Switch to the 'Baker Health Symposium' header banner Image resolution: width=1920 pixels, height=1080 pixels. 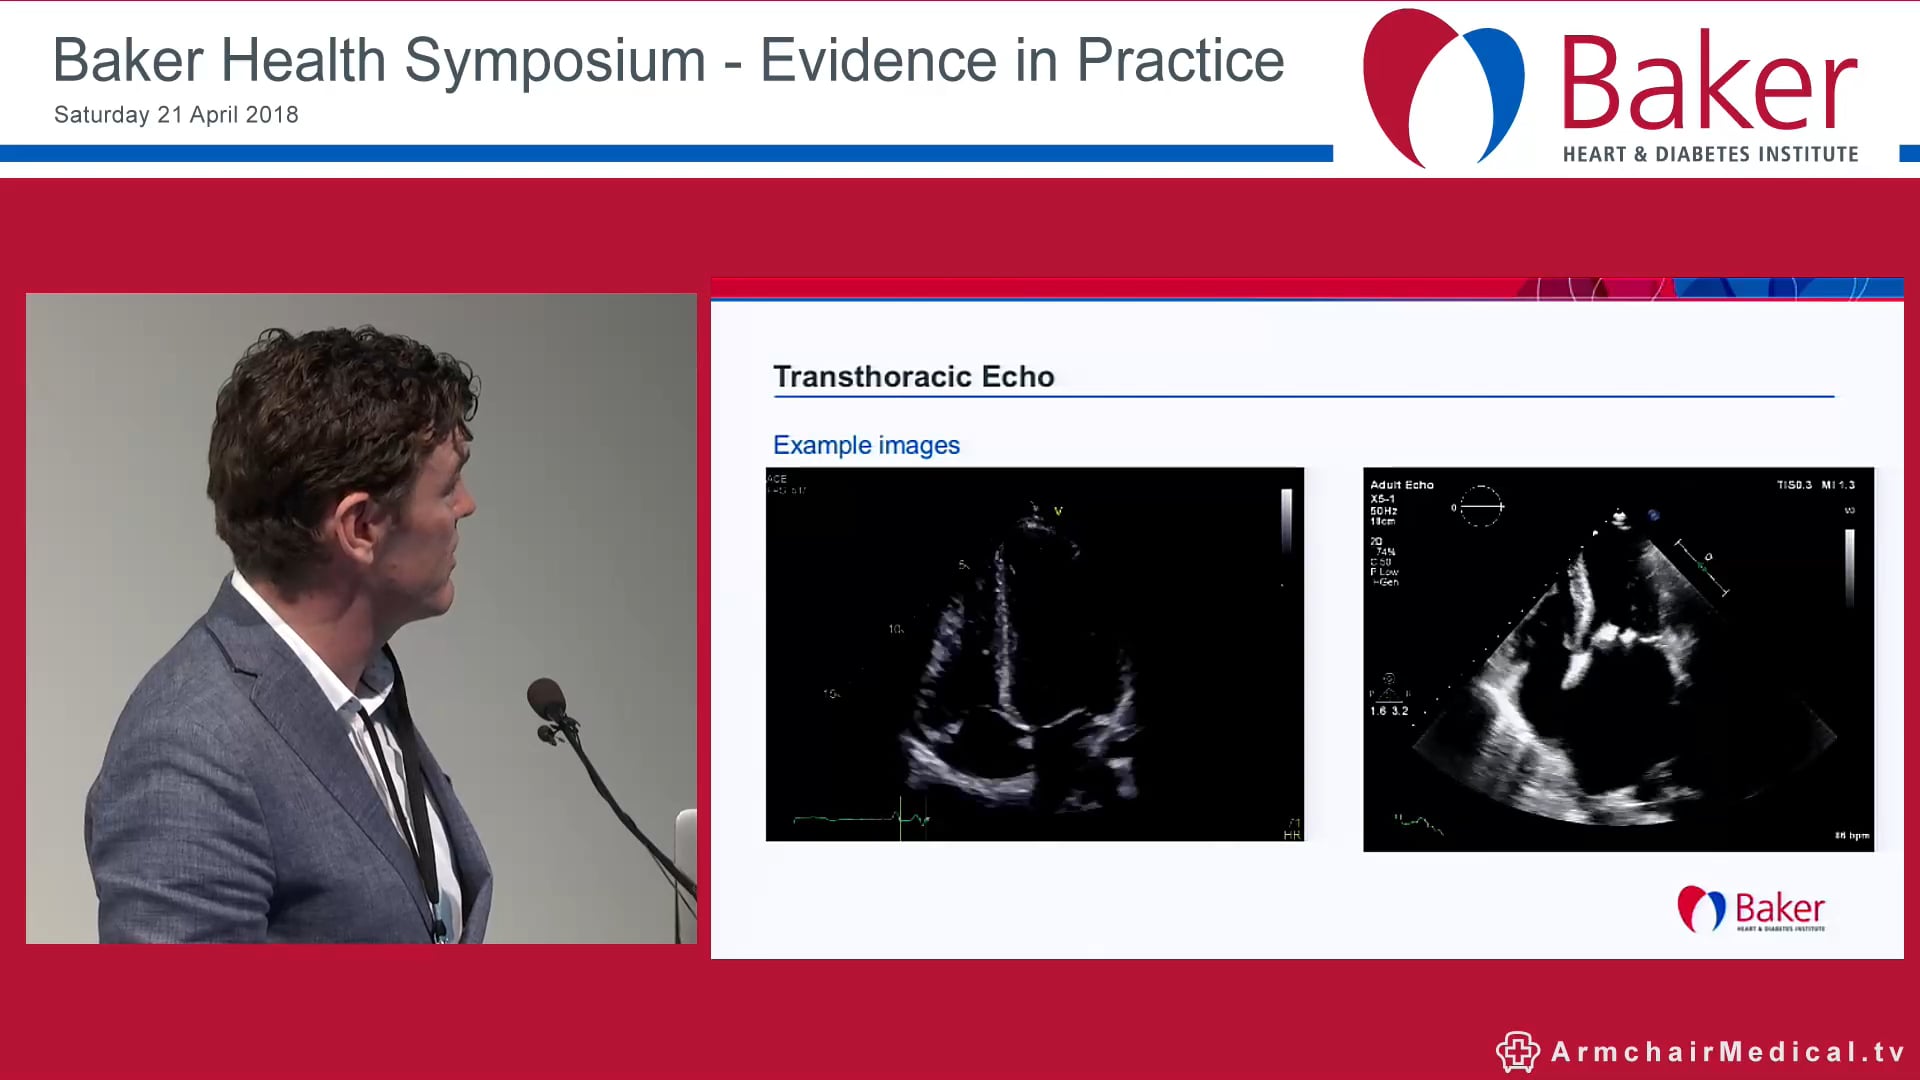tap(668, 60)
